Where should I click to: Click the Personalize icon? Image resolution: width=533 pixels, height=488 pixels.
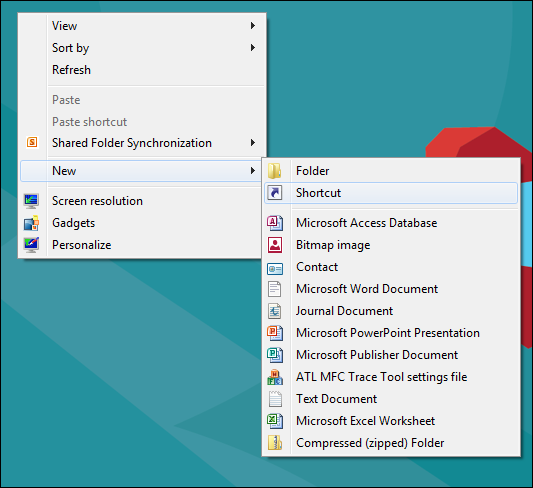tap(31, 245)
